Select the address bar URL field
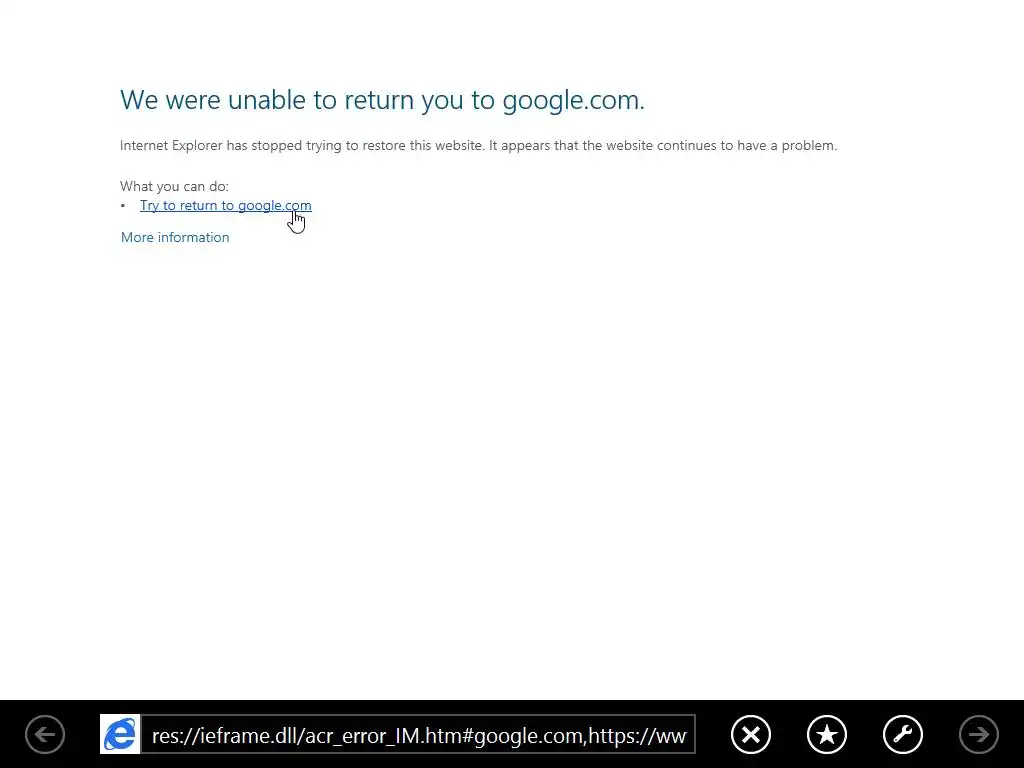The image size is (1024, 768). click(x=418, y=735)
